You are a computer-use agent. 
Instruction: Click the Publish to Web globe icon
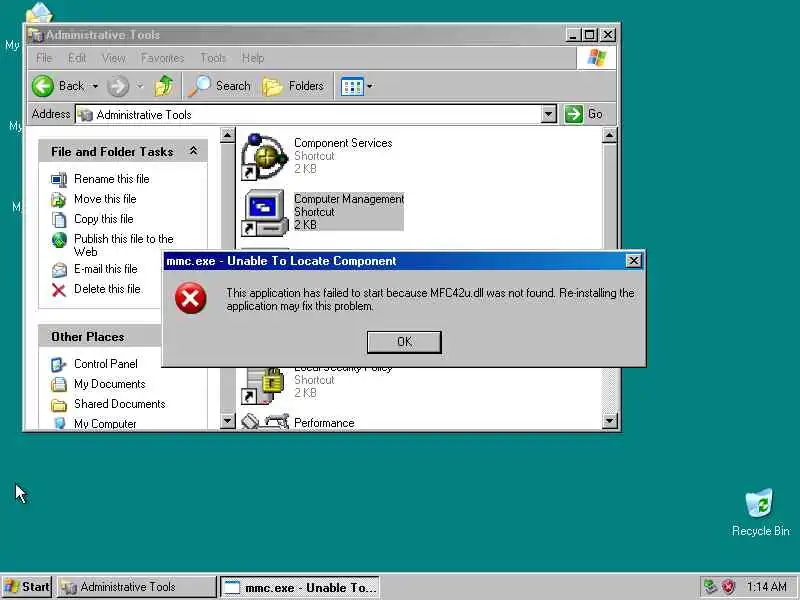[x=59, y=240]
